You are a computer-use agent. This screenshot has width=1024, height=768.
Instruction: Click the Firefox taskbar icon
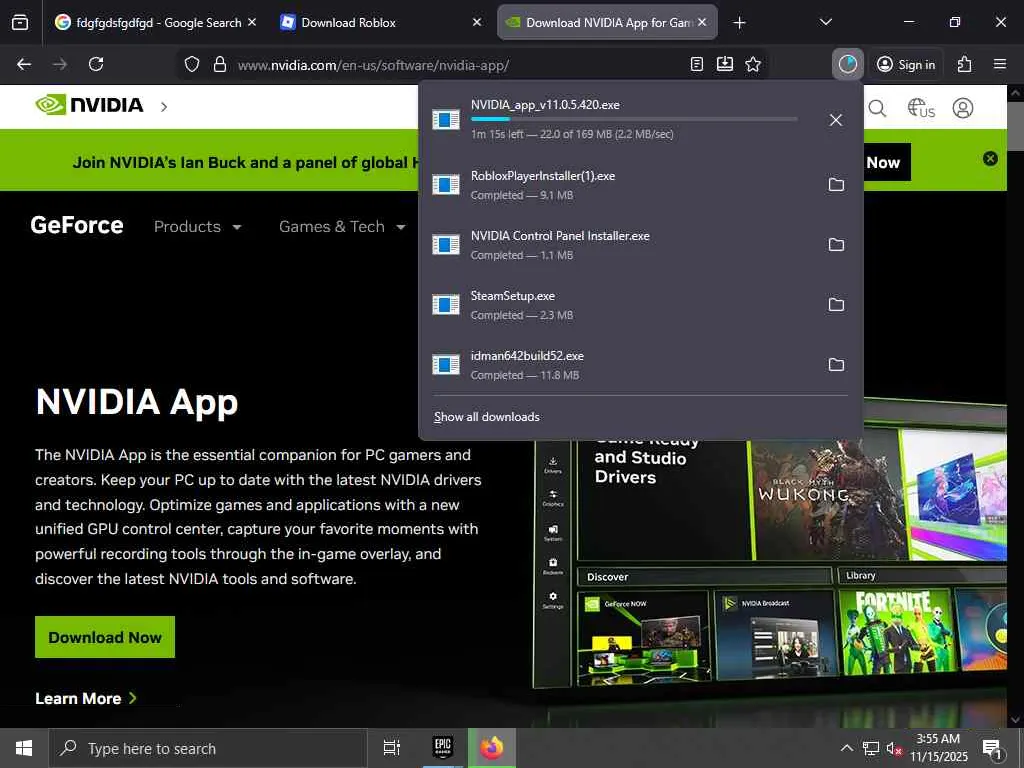click(x=492, y=748)
